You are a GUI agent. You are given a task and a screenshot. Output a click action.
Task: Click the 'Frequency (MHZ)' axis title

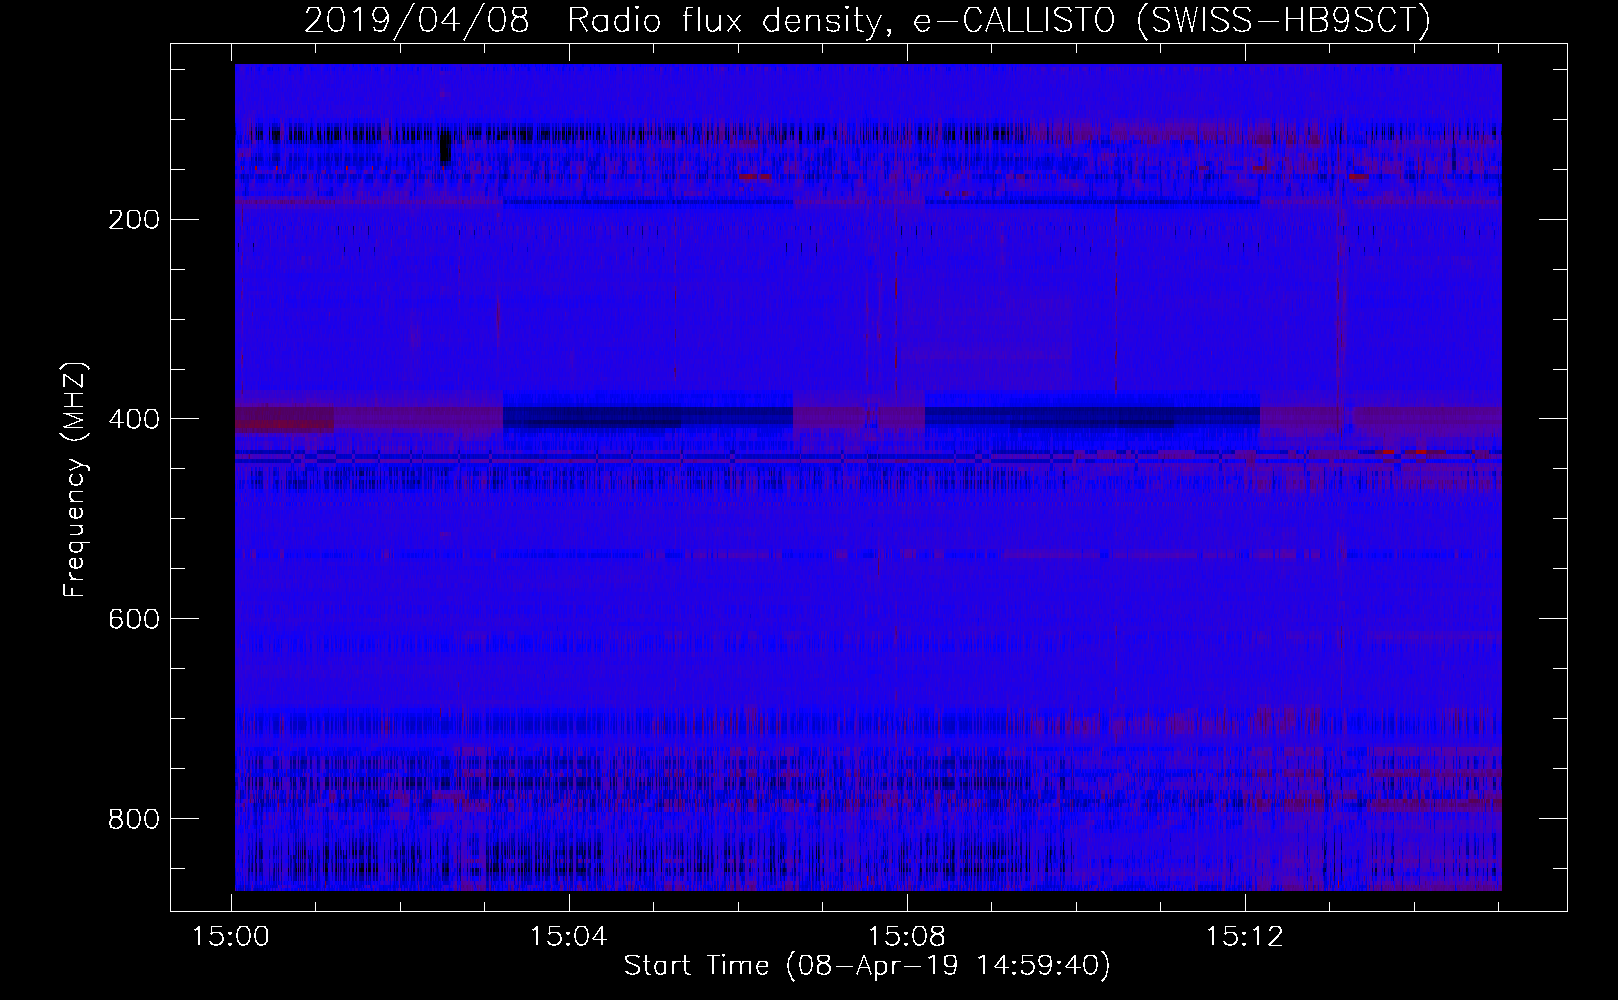(x=75, y=480)
